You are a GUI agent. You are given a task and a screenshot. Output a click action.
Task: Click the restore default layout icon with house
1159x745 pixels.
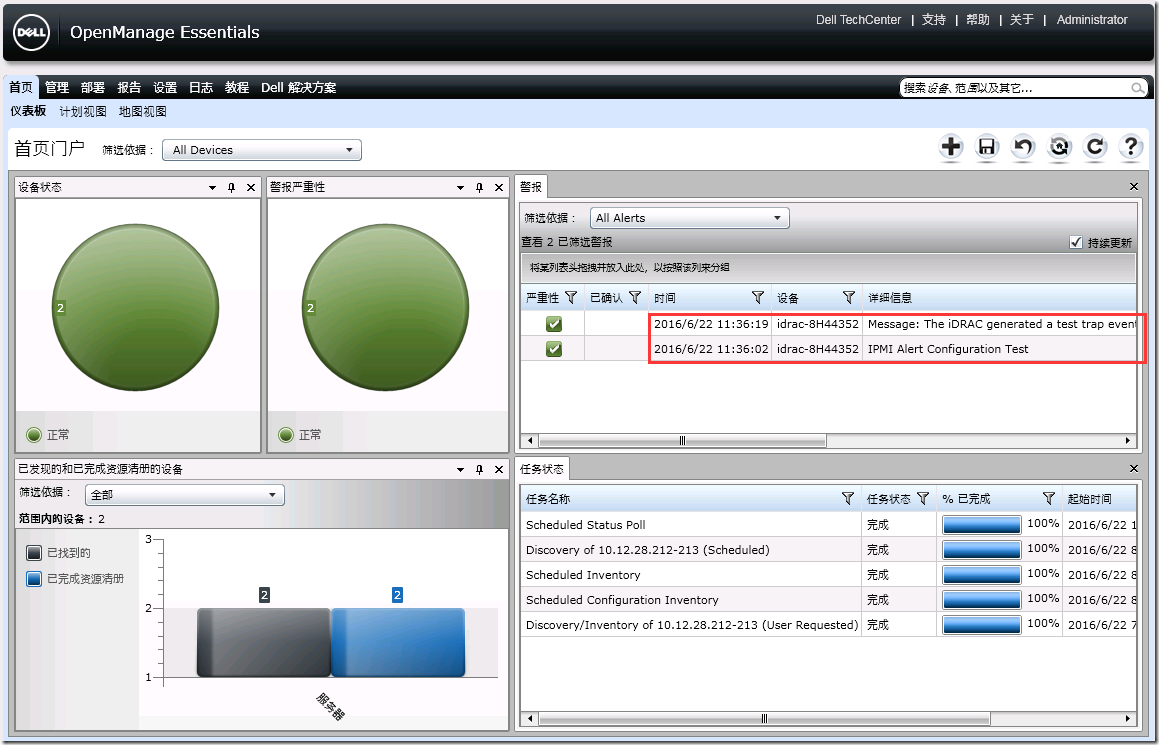1059,147
